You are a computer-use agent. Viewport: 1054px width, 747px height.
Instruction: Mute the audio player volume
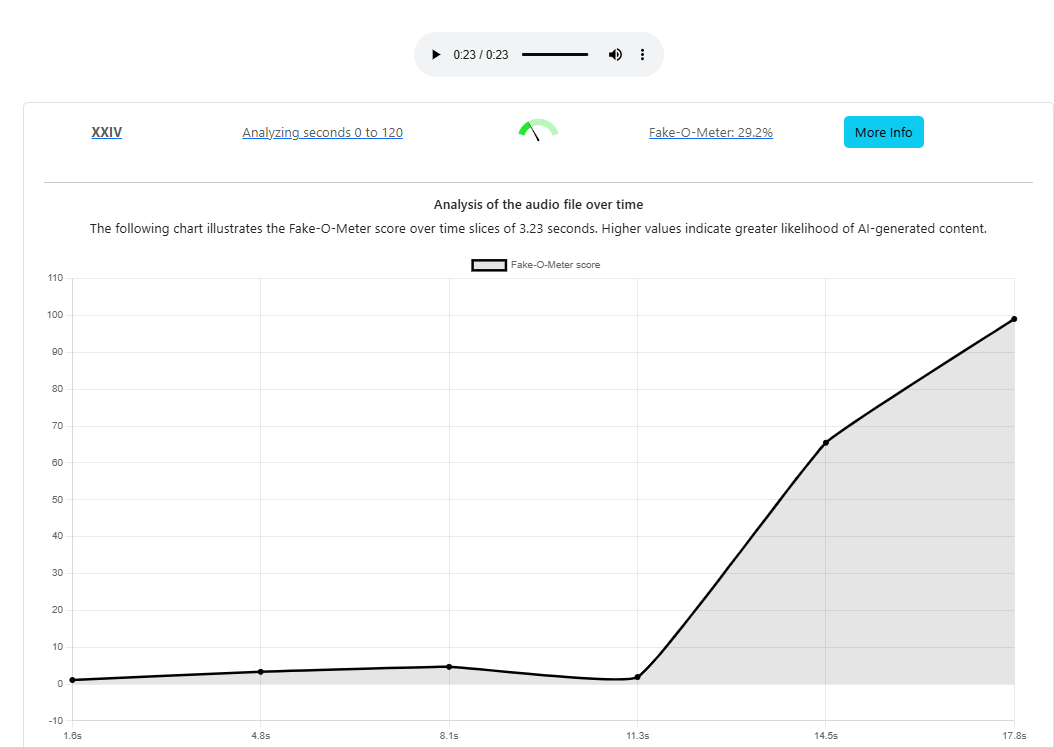(615, 55)
